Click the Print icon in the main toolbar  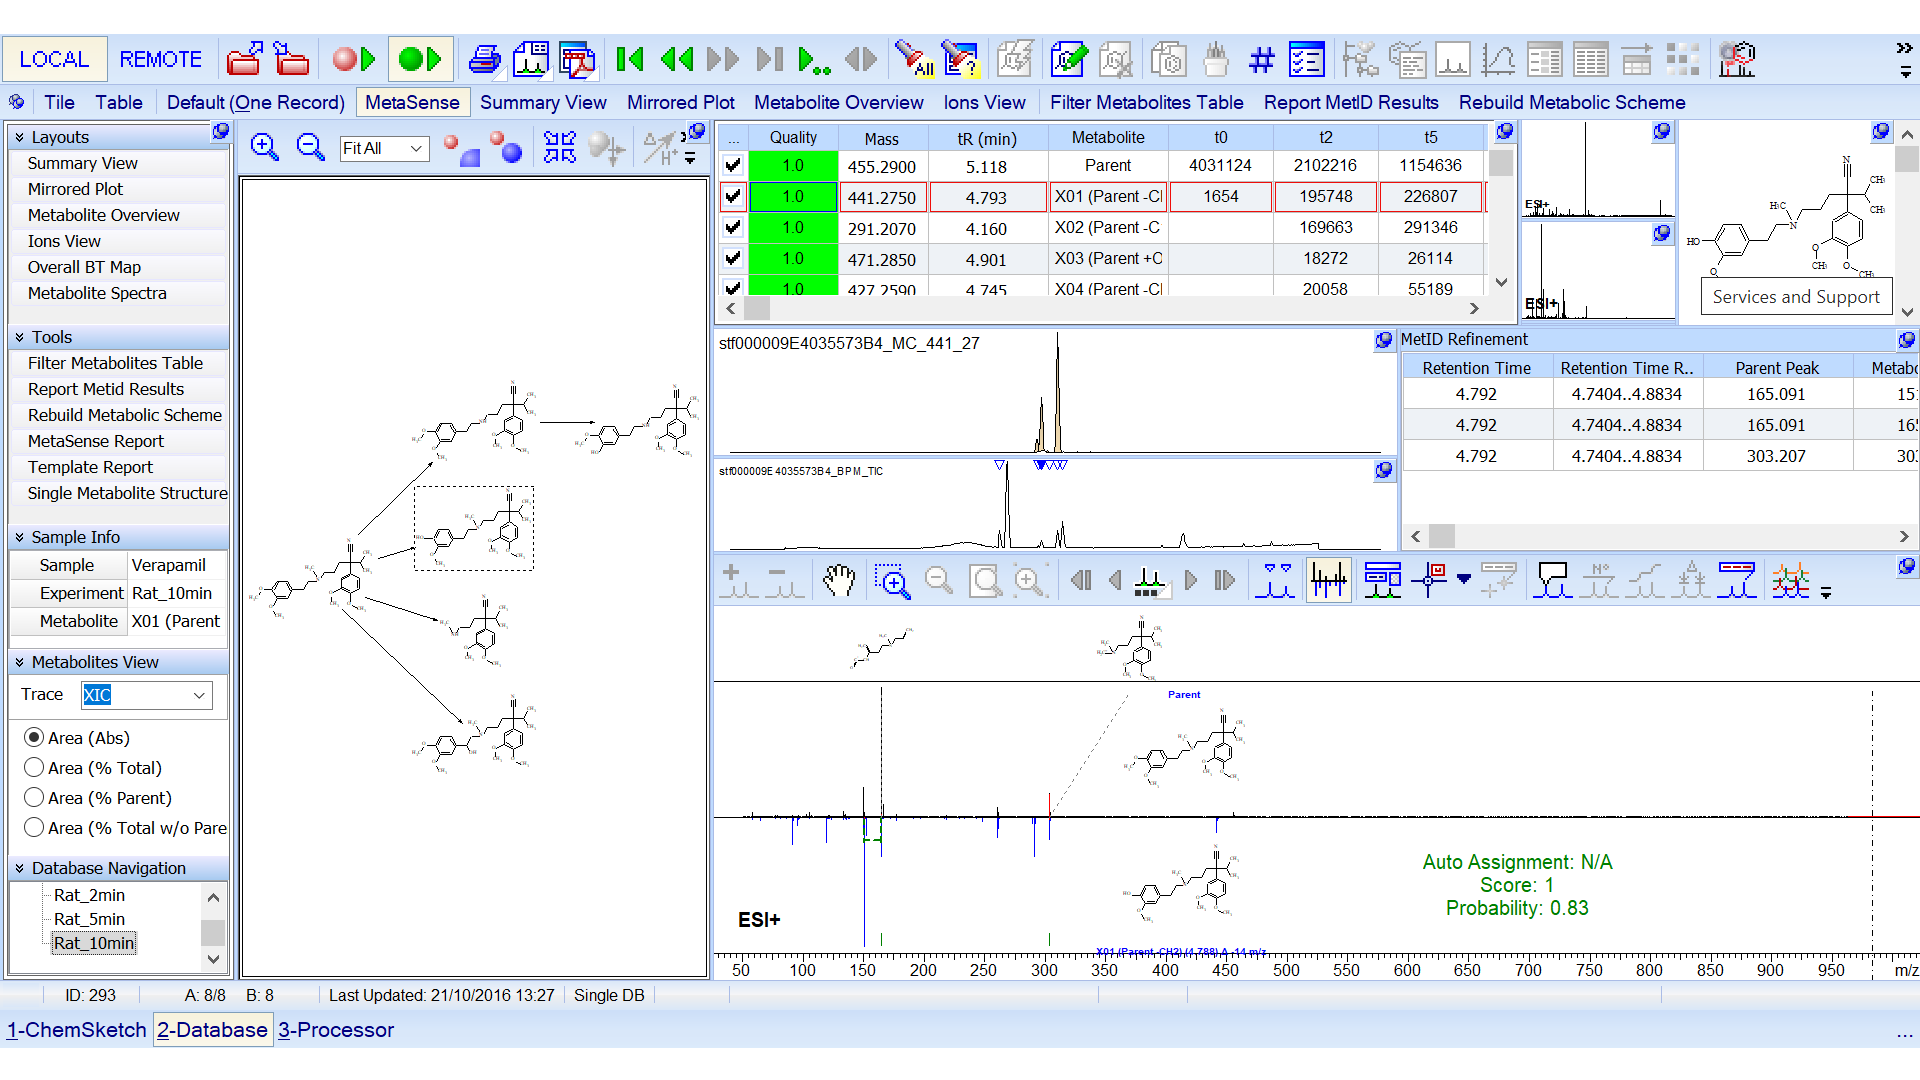tap(484, 59)
